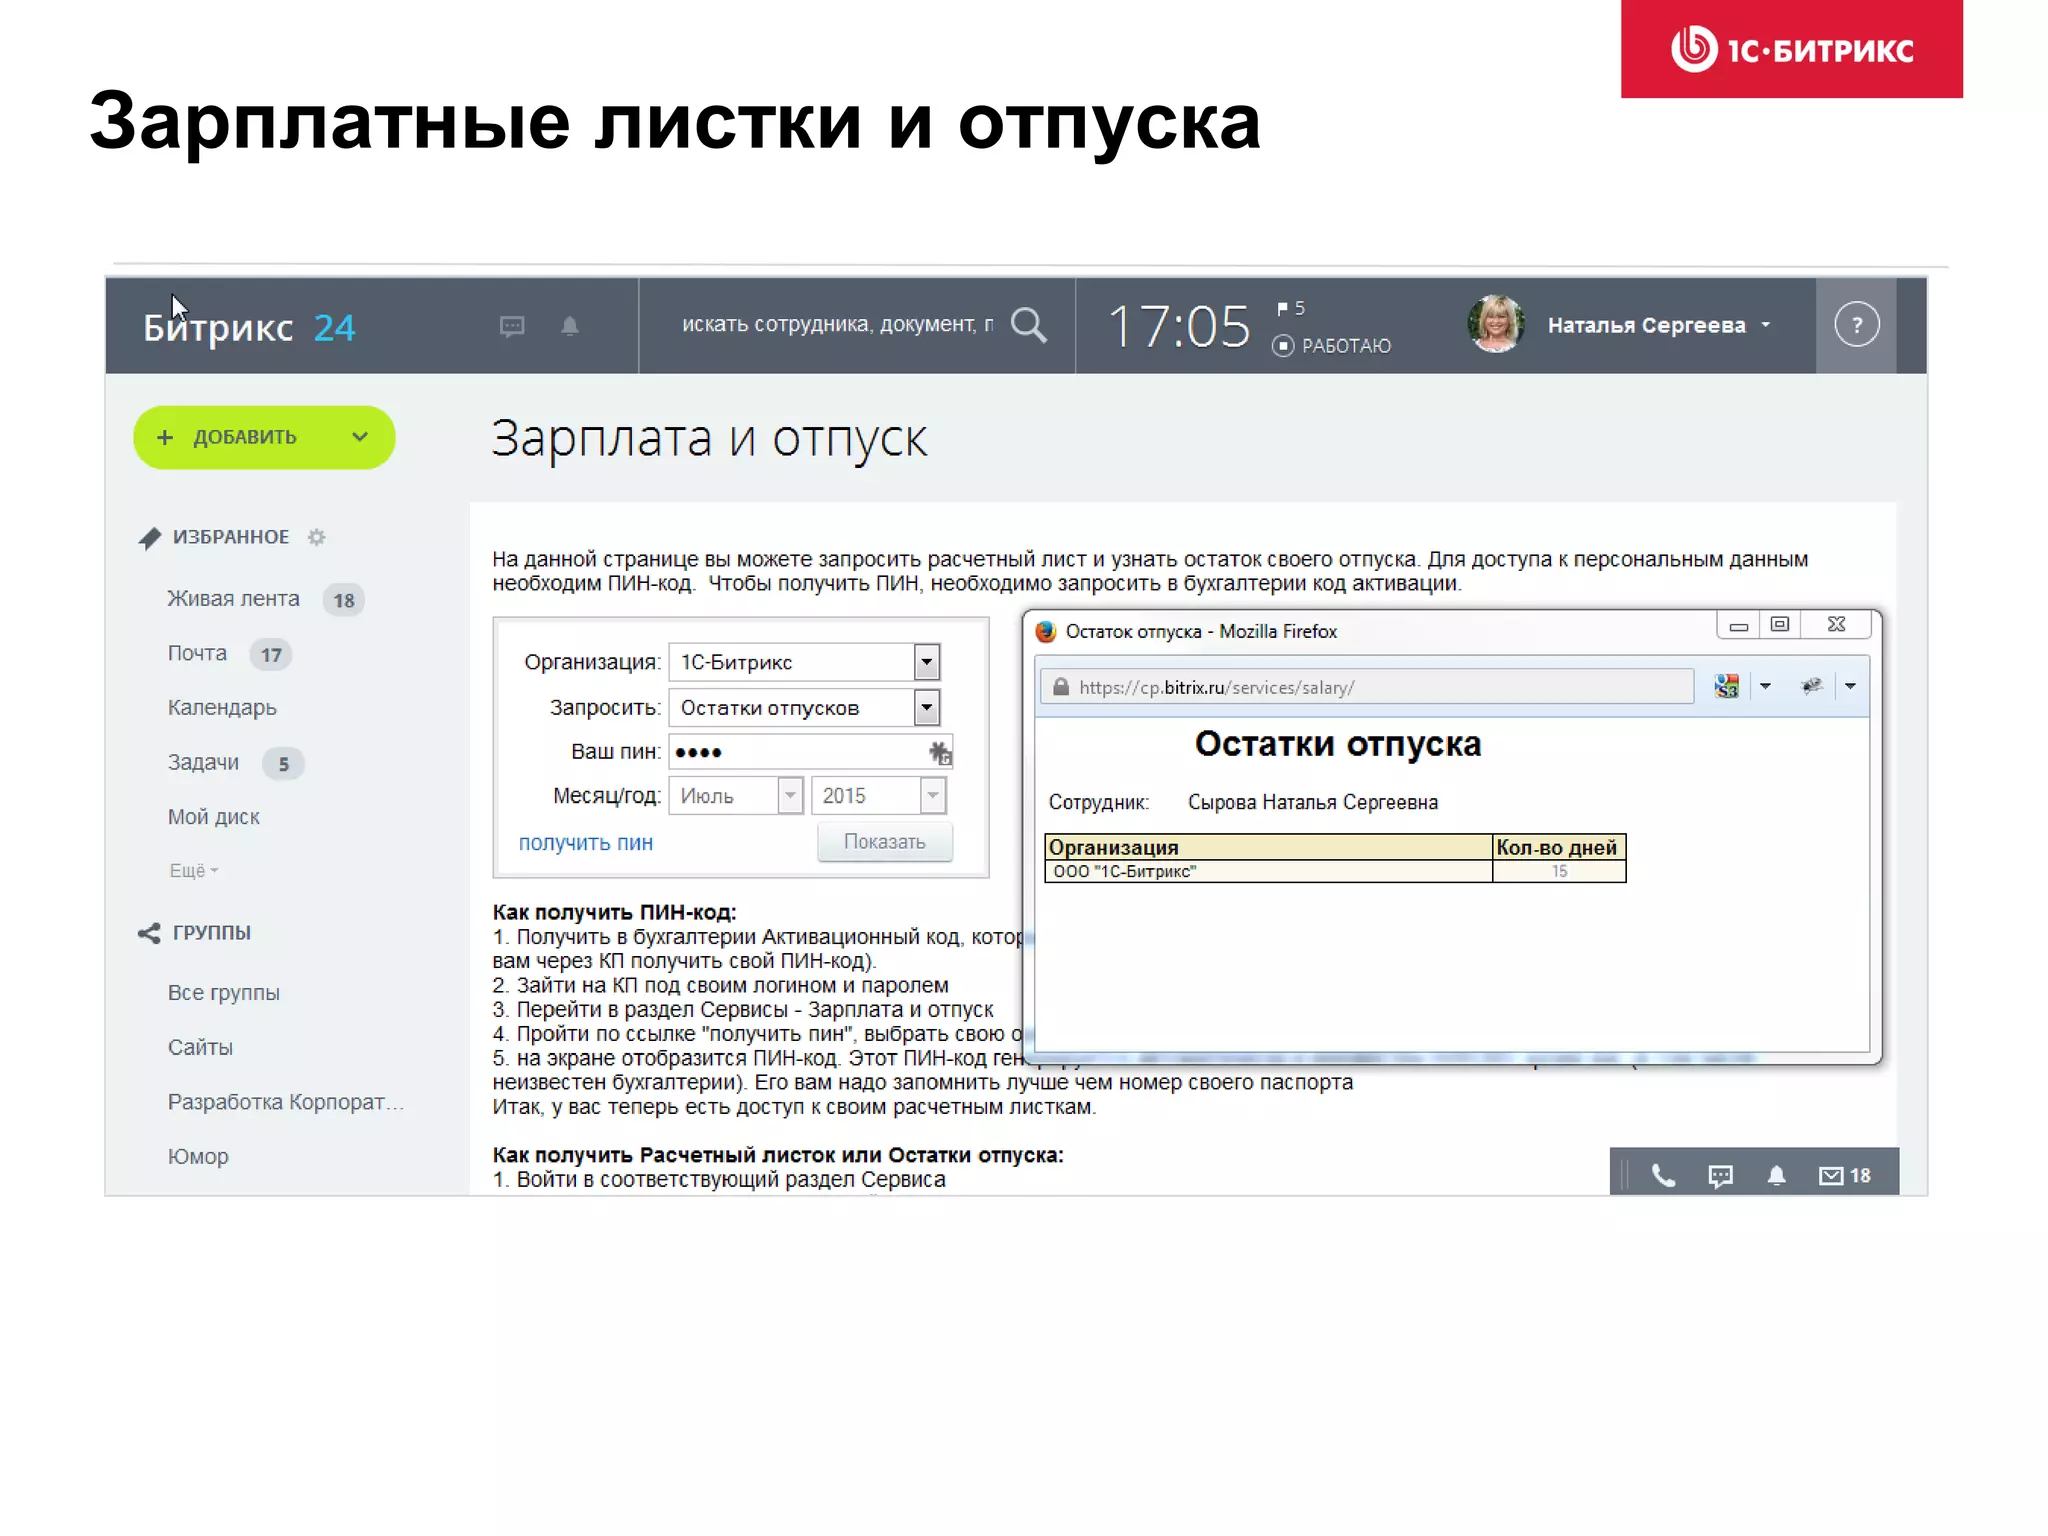Screen dimensions: 2048x1536
Task: Open the month dropdown showing Июль
Action: tap(736, 796)
